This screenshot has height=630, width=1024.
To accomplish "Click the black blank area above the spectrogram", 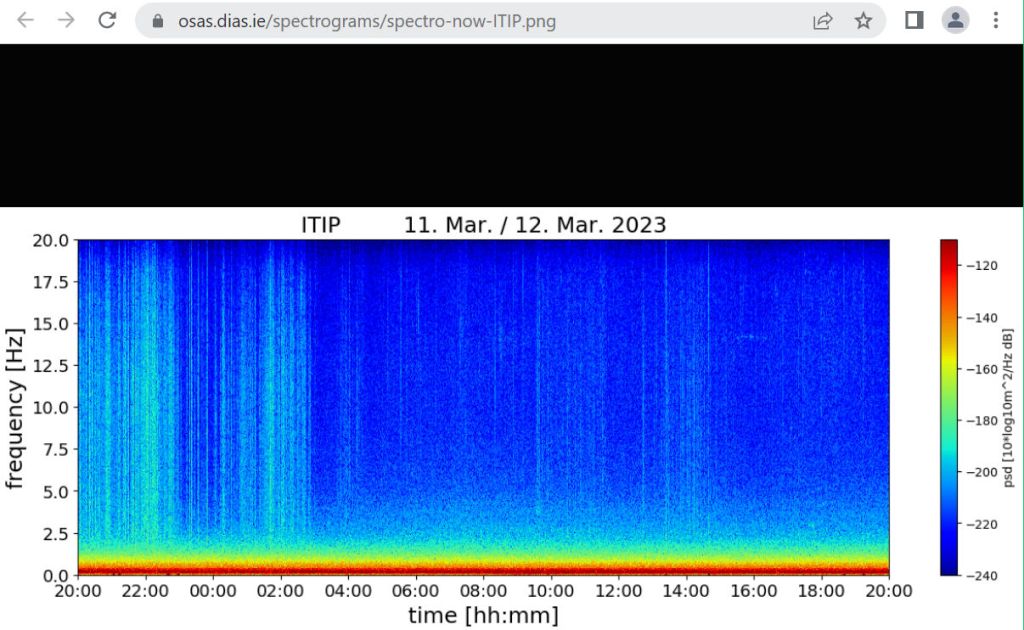I will (x=511, y=125).
